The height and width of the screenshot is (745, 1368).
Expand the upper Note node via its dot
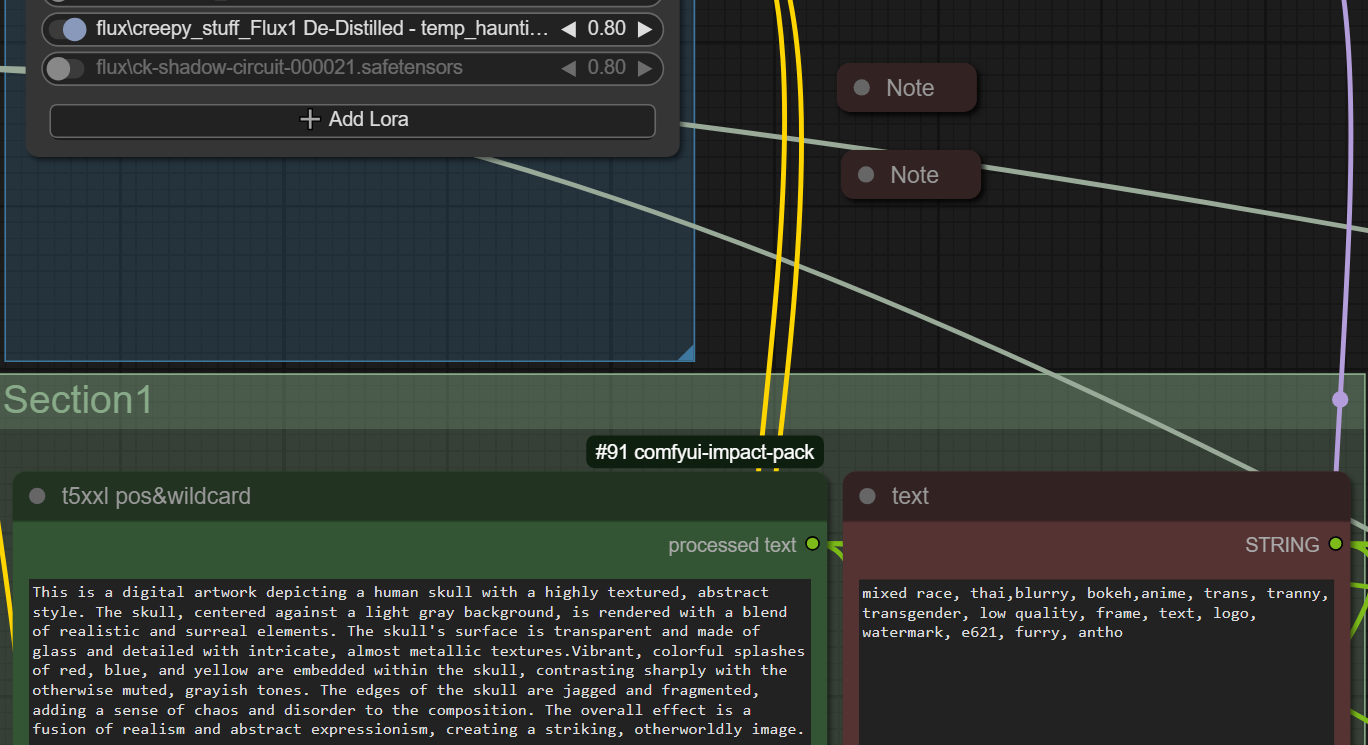(x=862, y=88)
